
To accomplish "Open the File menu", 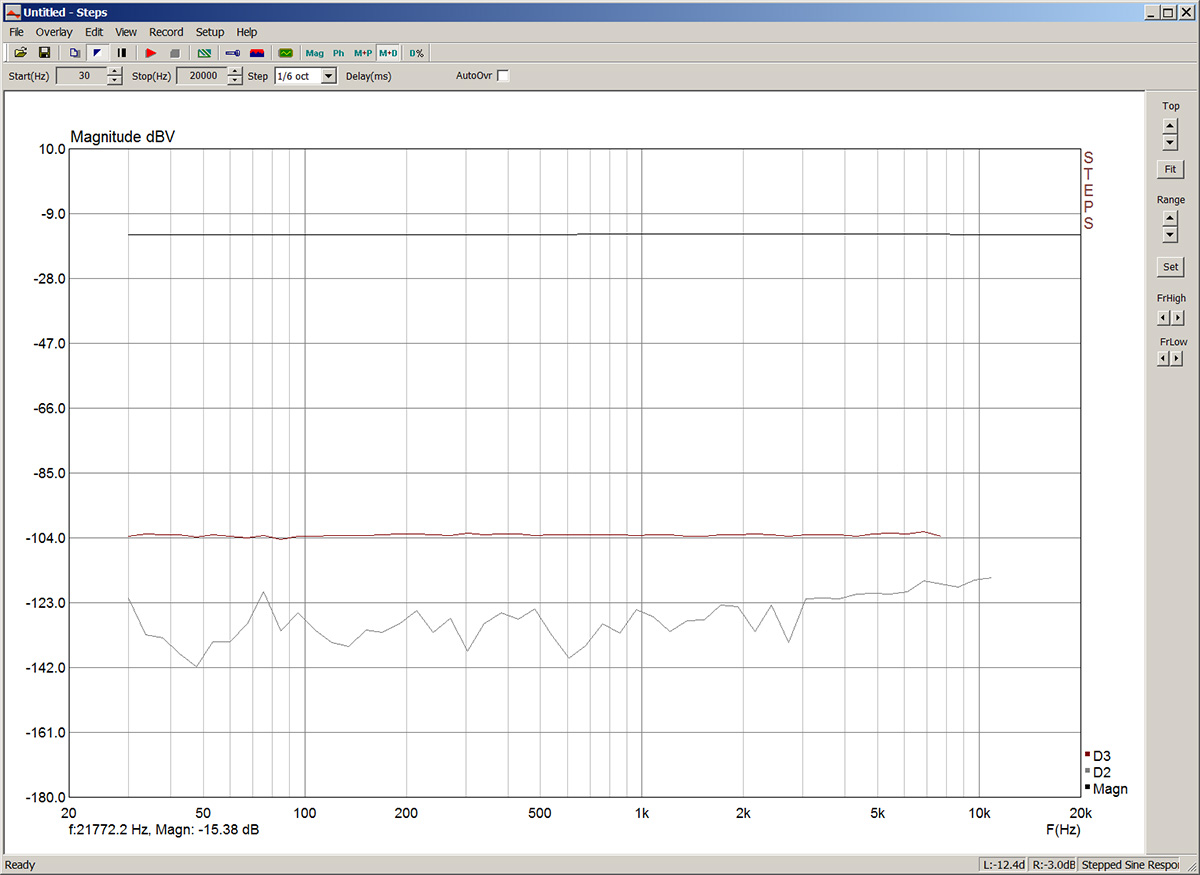I will click(x=17, y=32).
